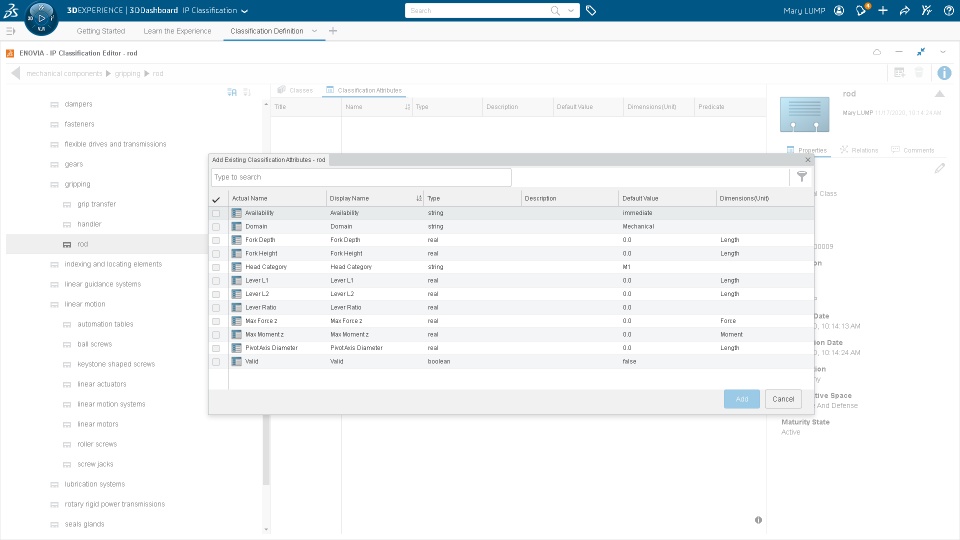Check the Fork Depth attribute checkbox
This screenshot has width=960, height=540.
coord(216,240)
